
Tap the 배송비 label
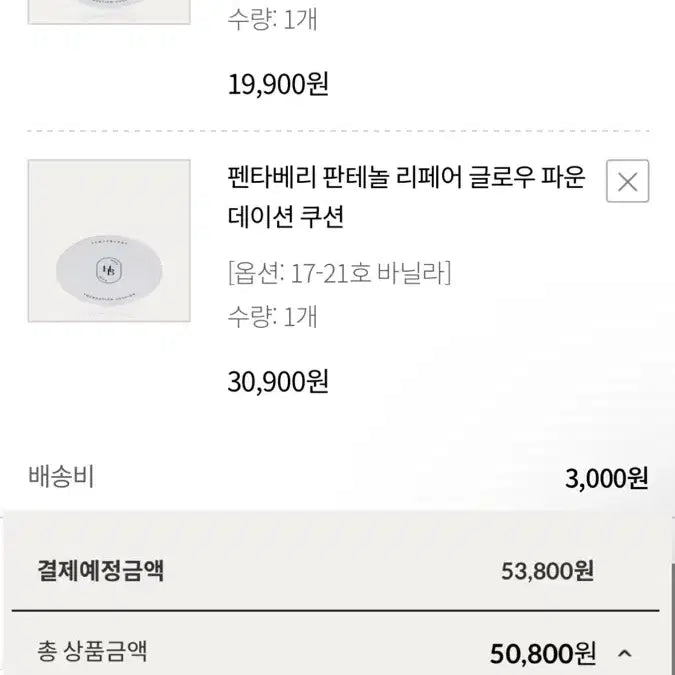tap(60, 477)
